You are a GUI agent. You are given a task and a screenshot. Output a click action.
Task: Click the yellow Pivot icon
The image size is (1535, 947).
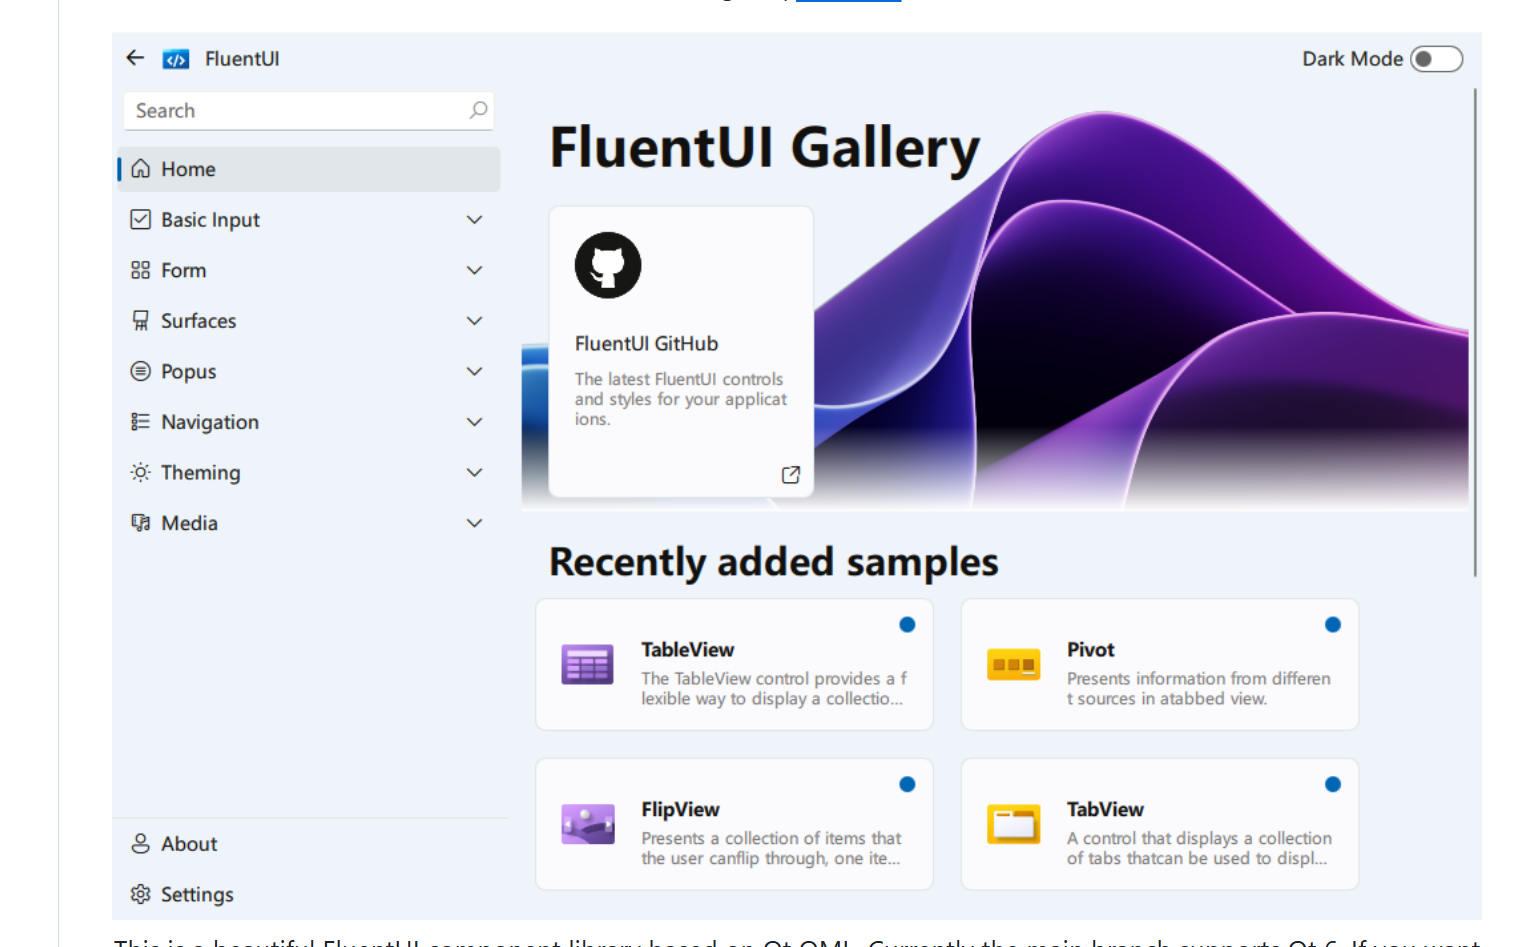point(1014,664)
